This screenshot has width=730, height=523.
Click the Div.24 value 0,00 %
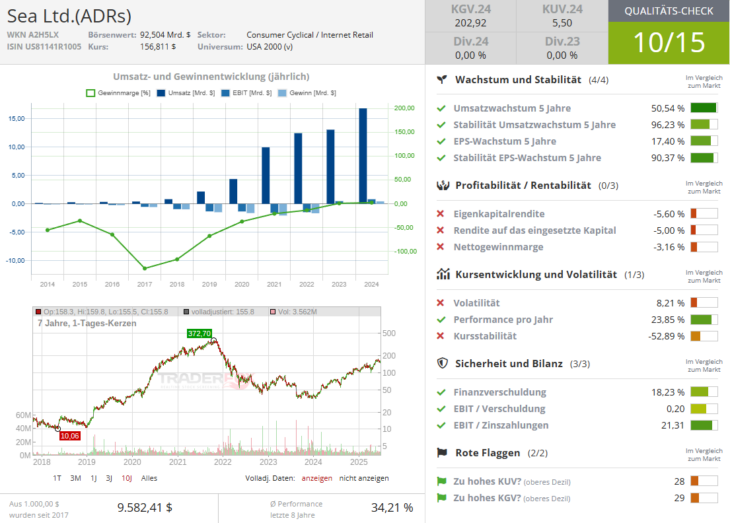click(x=470, y=55)
